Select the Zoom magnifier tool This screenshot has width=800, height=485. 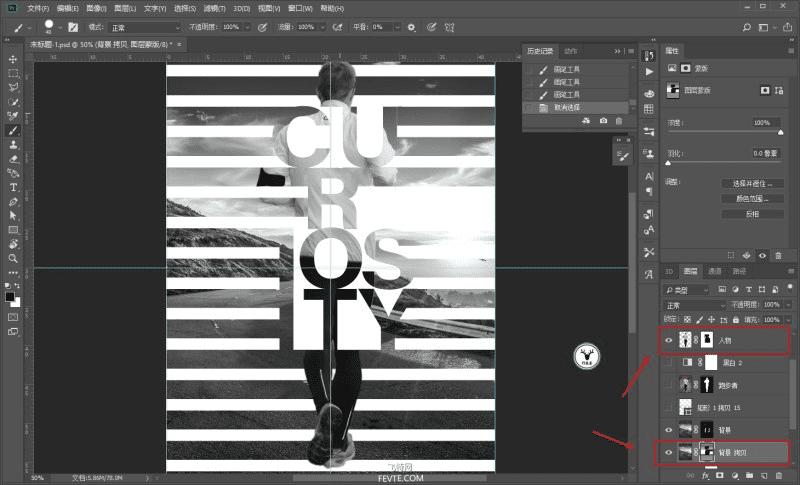coord(13,259)
